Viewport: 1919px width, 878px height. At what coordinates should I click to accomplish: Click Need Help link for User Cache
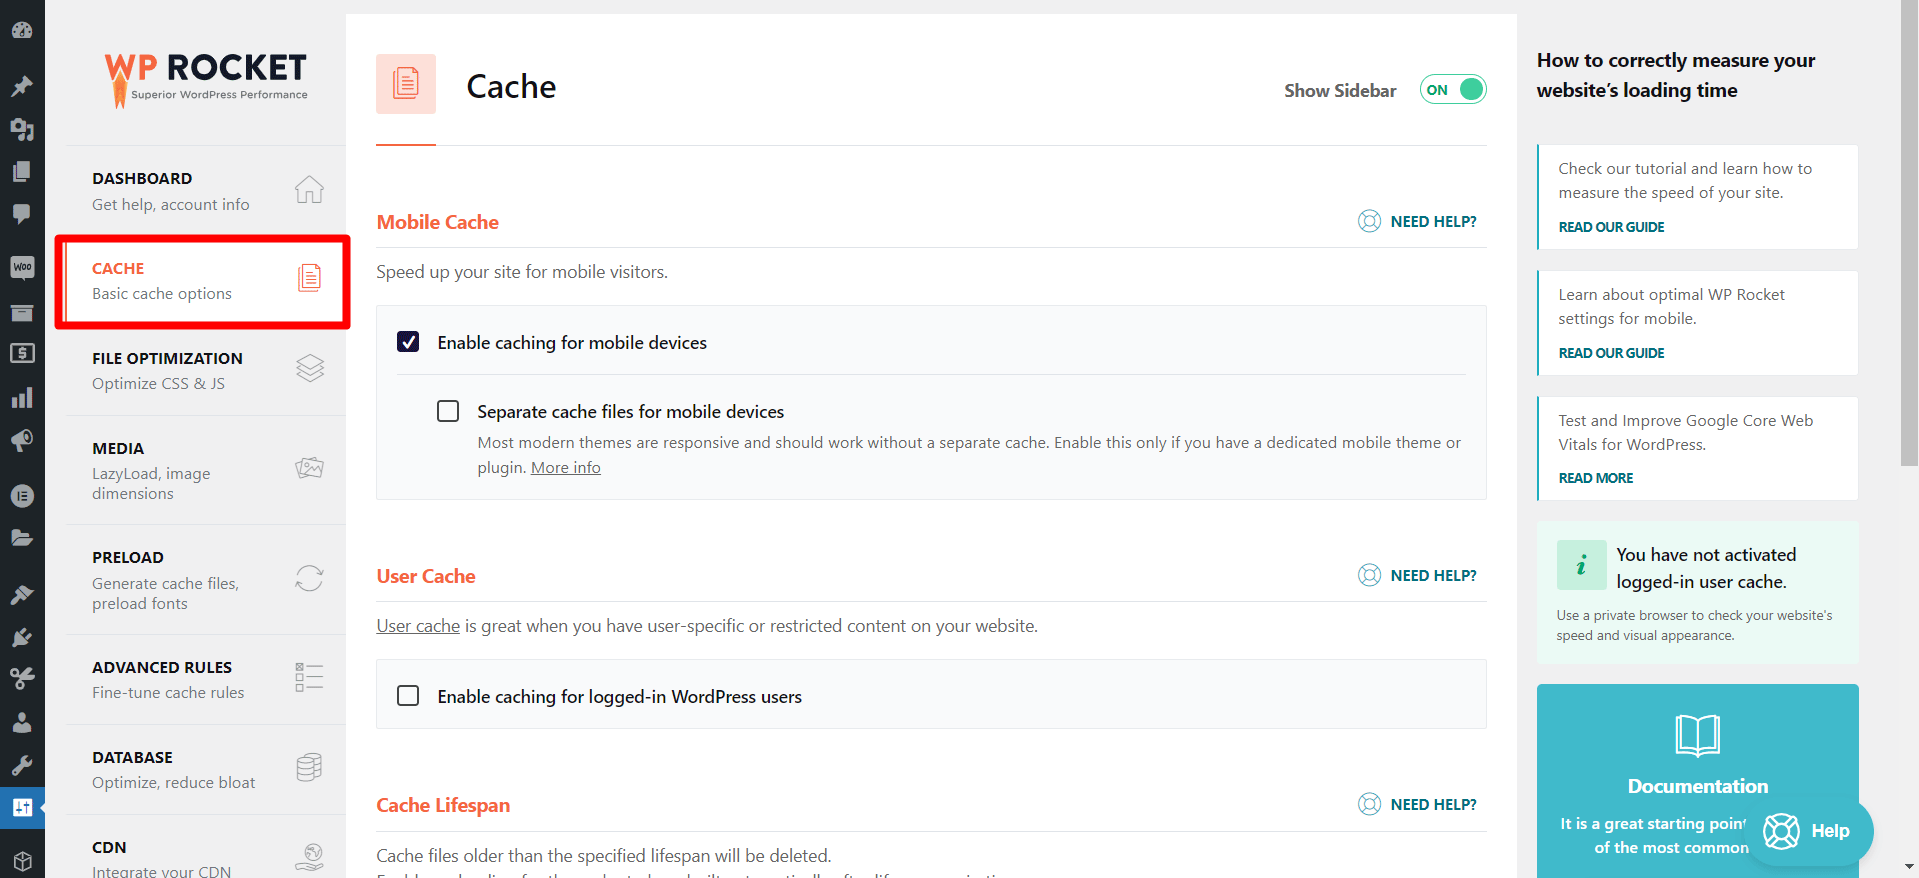point(1433,575)
